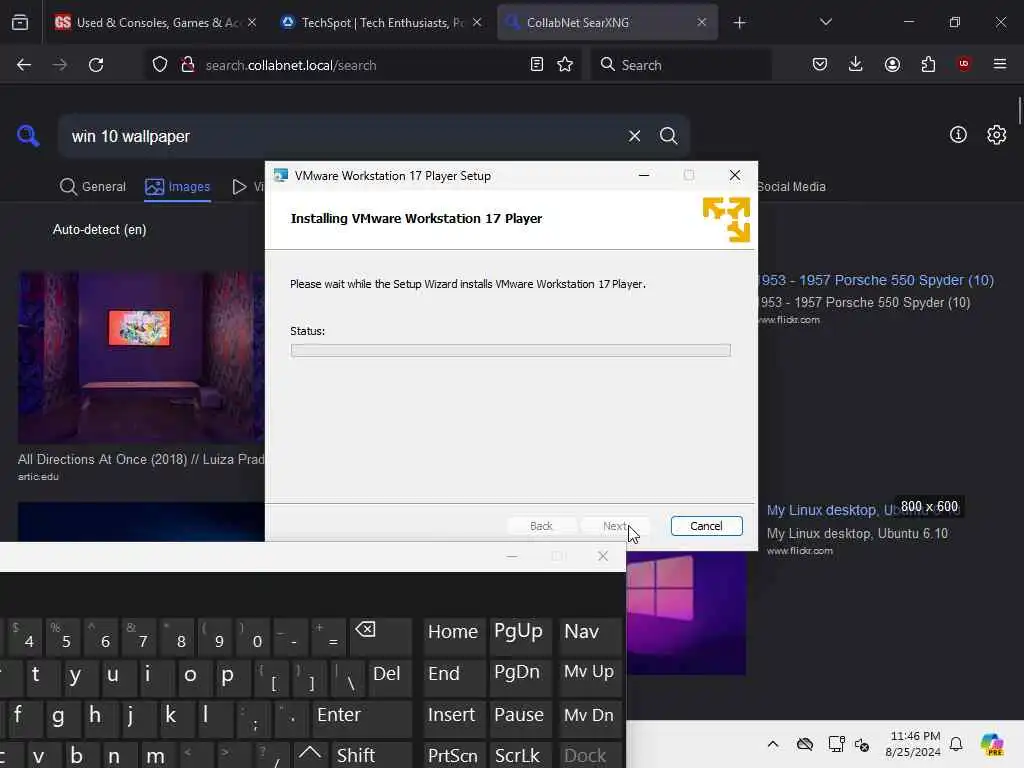
Task: Tap the Shift key on on-screen keyboard
Action: point(372,756)
